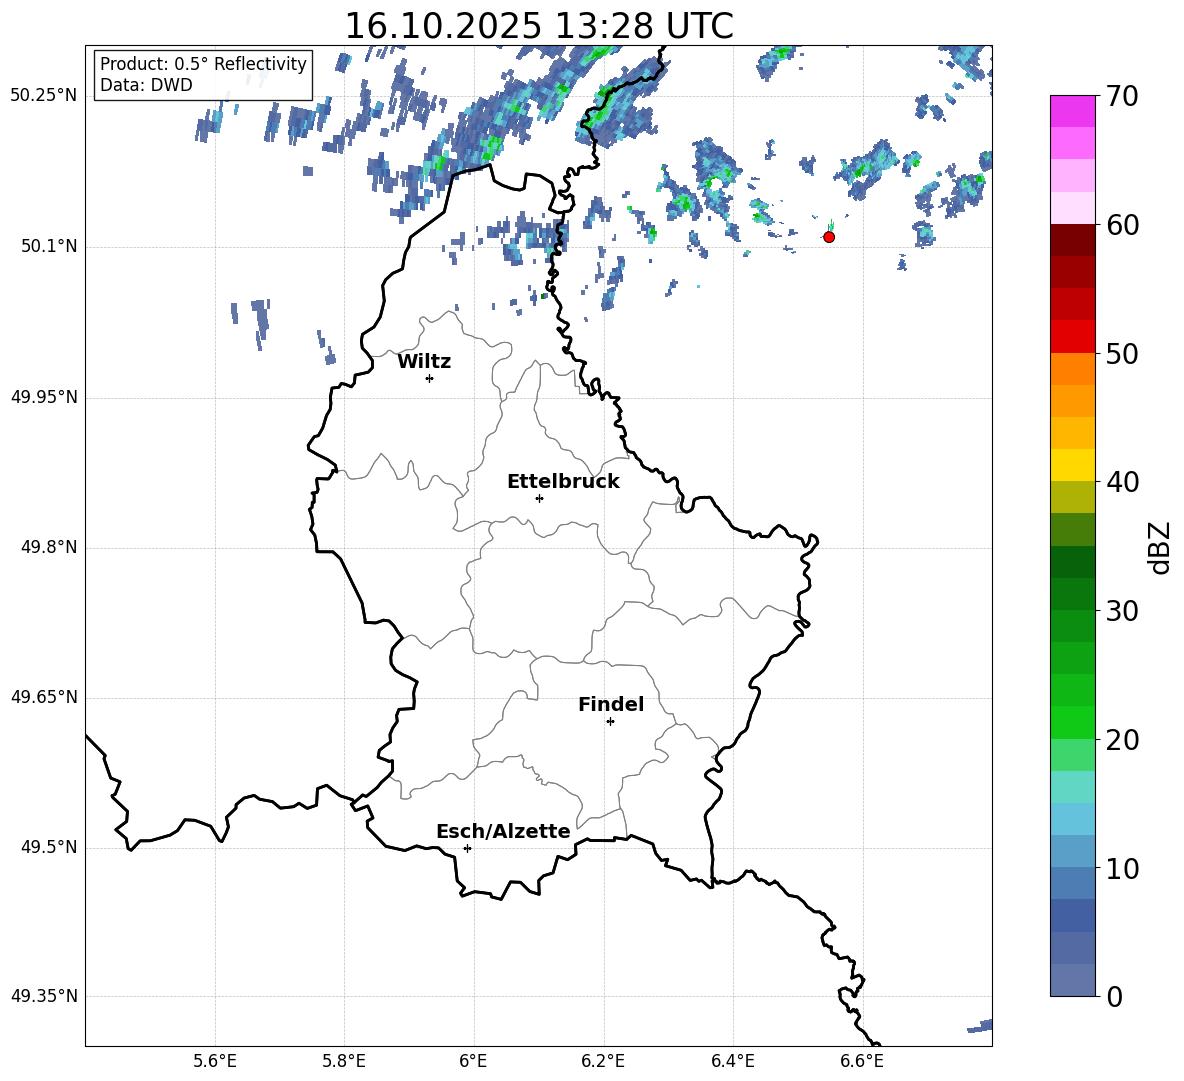Viewport: 1184px width, 1081px height.
Task: Click the 49.35°N latitude label
Action: tap(44, 996)
